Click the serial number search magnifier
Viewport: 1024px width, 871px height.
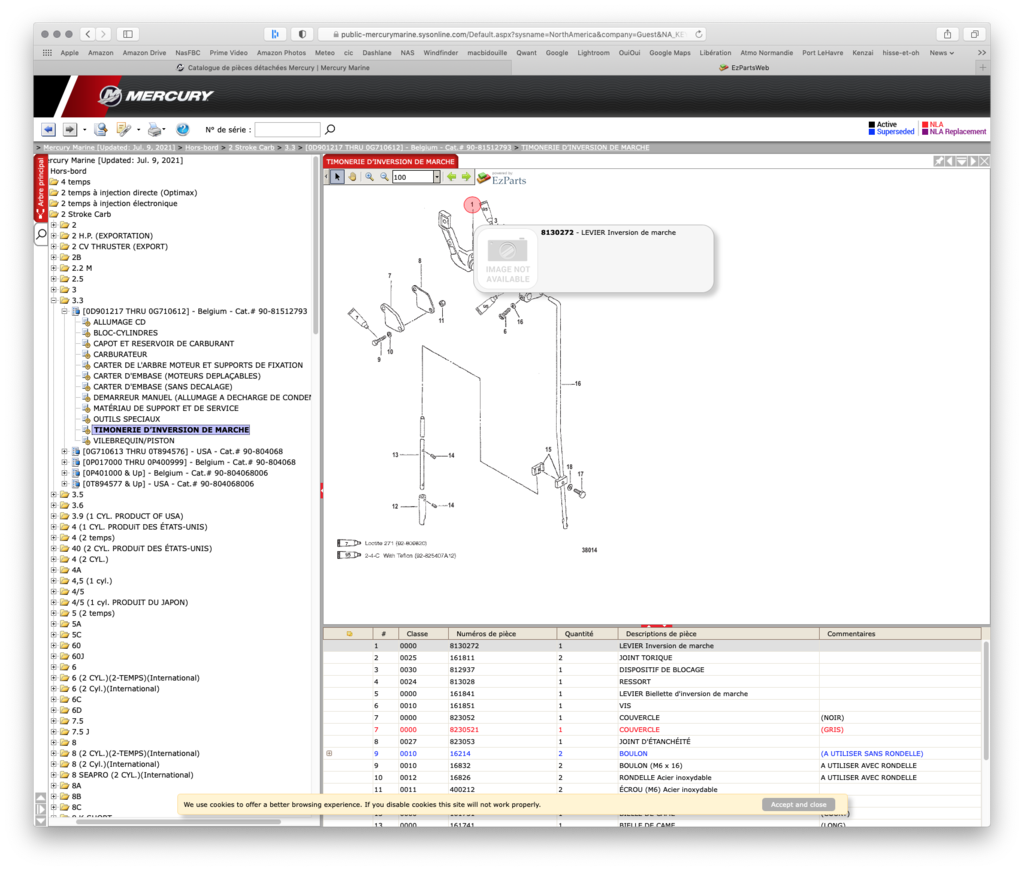[330, 129]
